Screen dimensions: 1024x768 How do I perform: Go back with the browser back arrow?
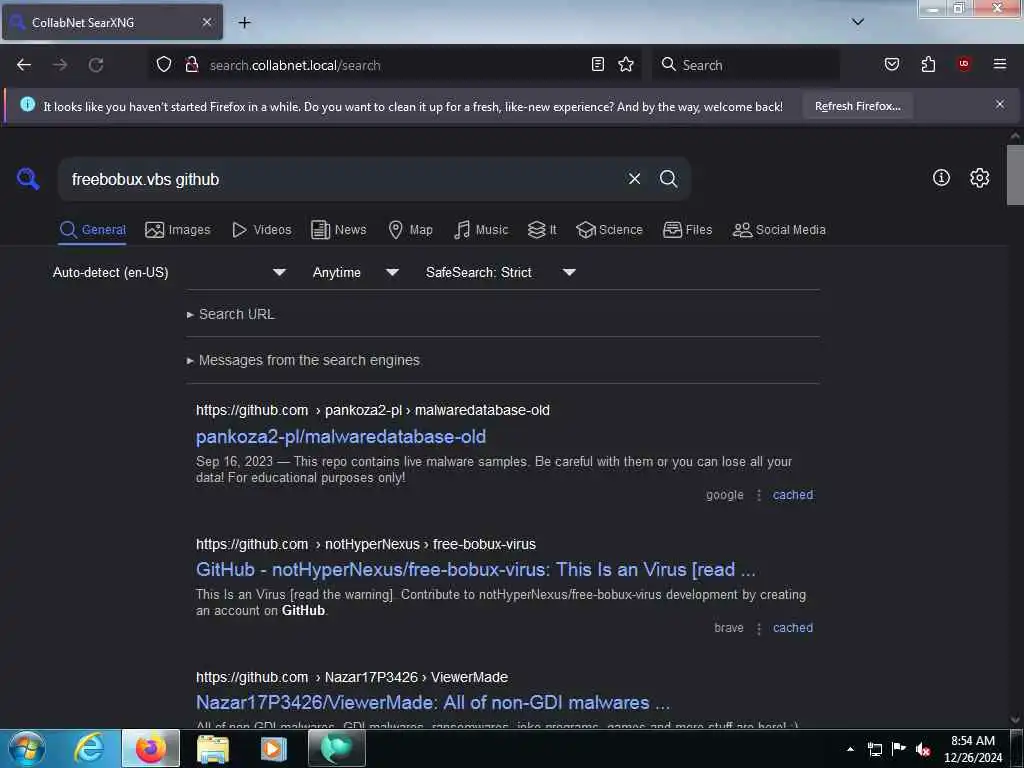(24, 65)
